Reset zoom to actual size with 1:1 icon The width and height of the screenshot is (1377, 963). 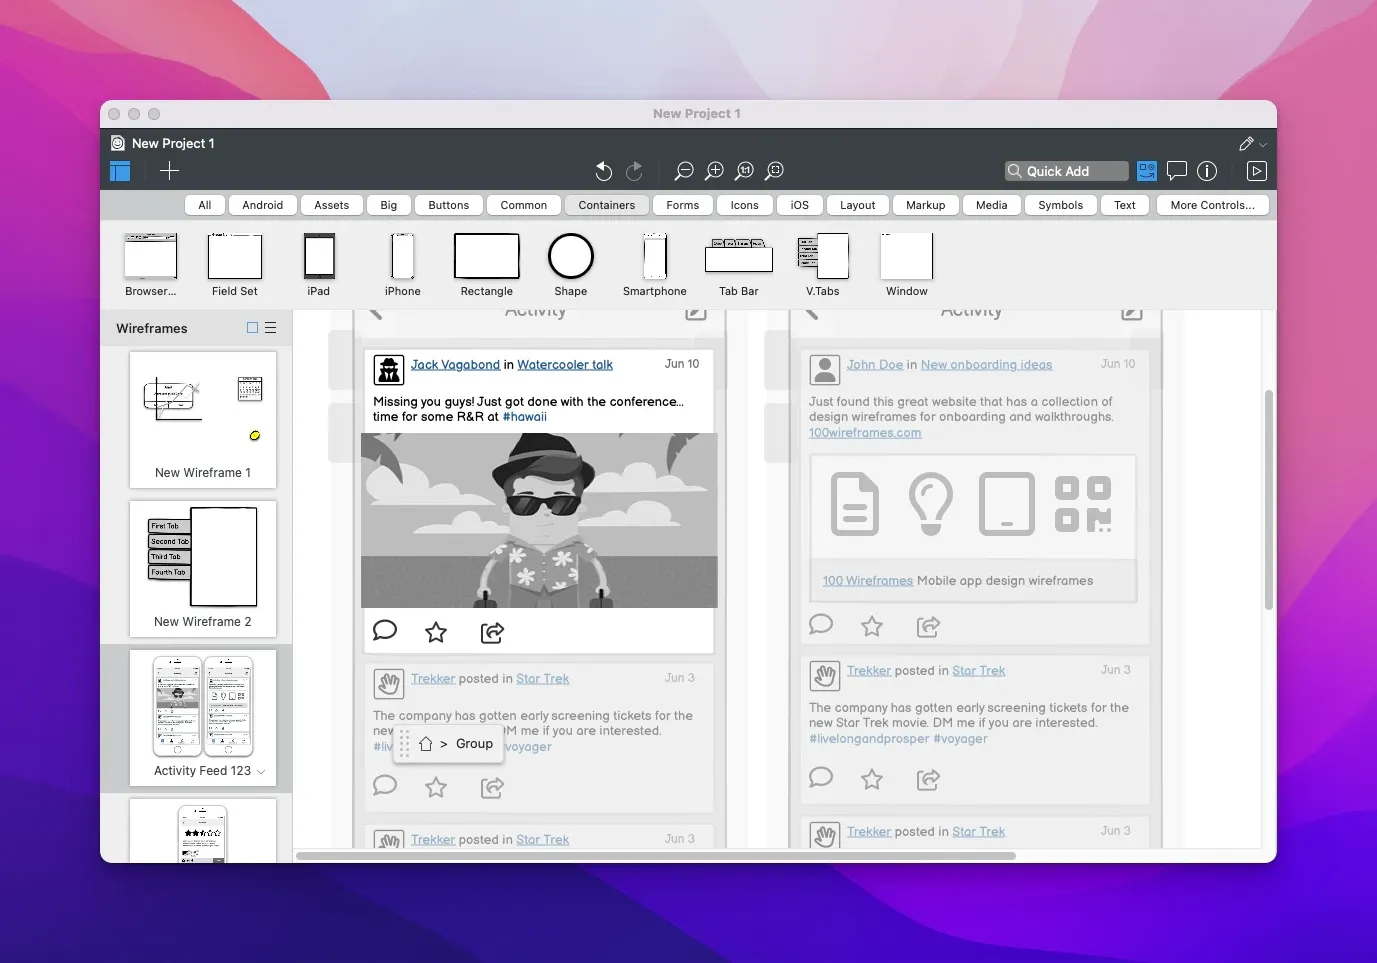tap(744, 171)
